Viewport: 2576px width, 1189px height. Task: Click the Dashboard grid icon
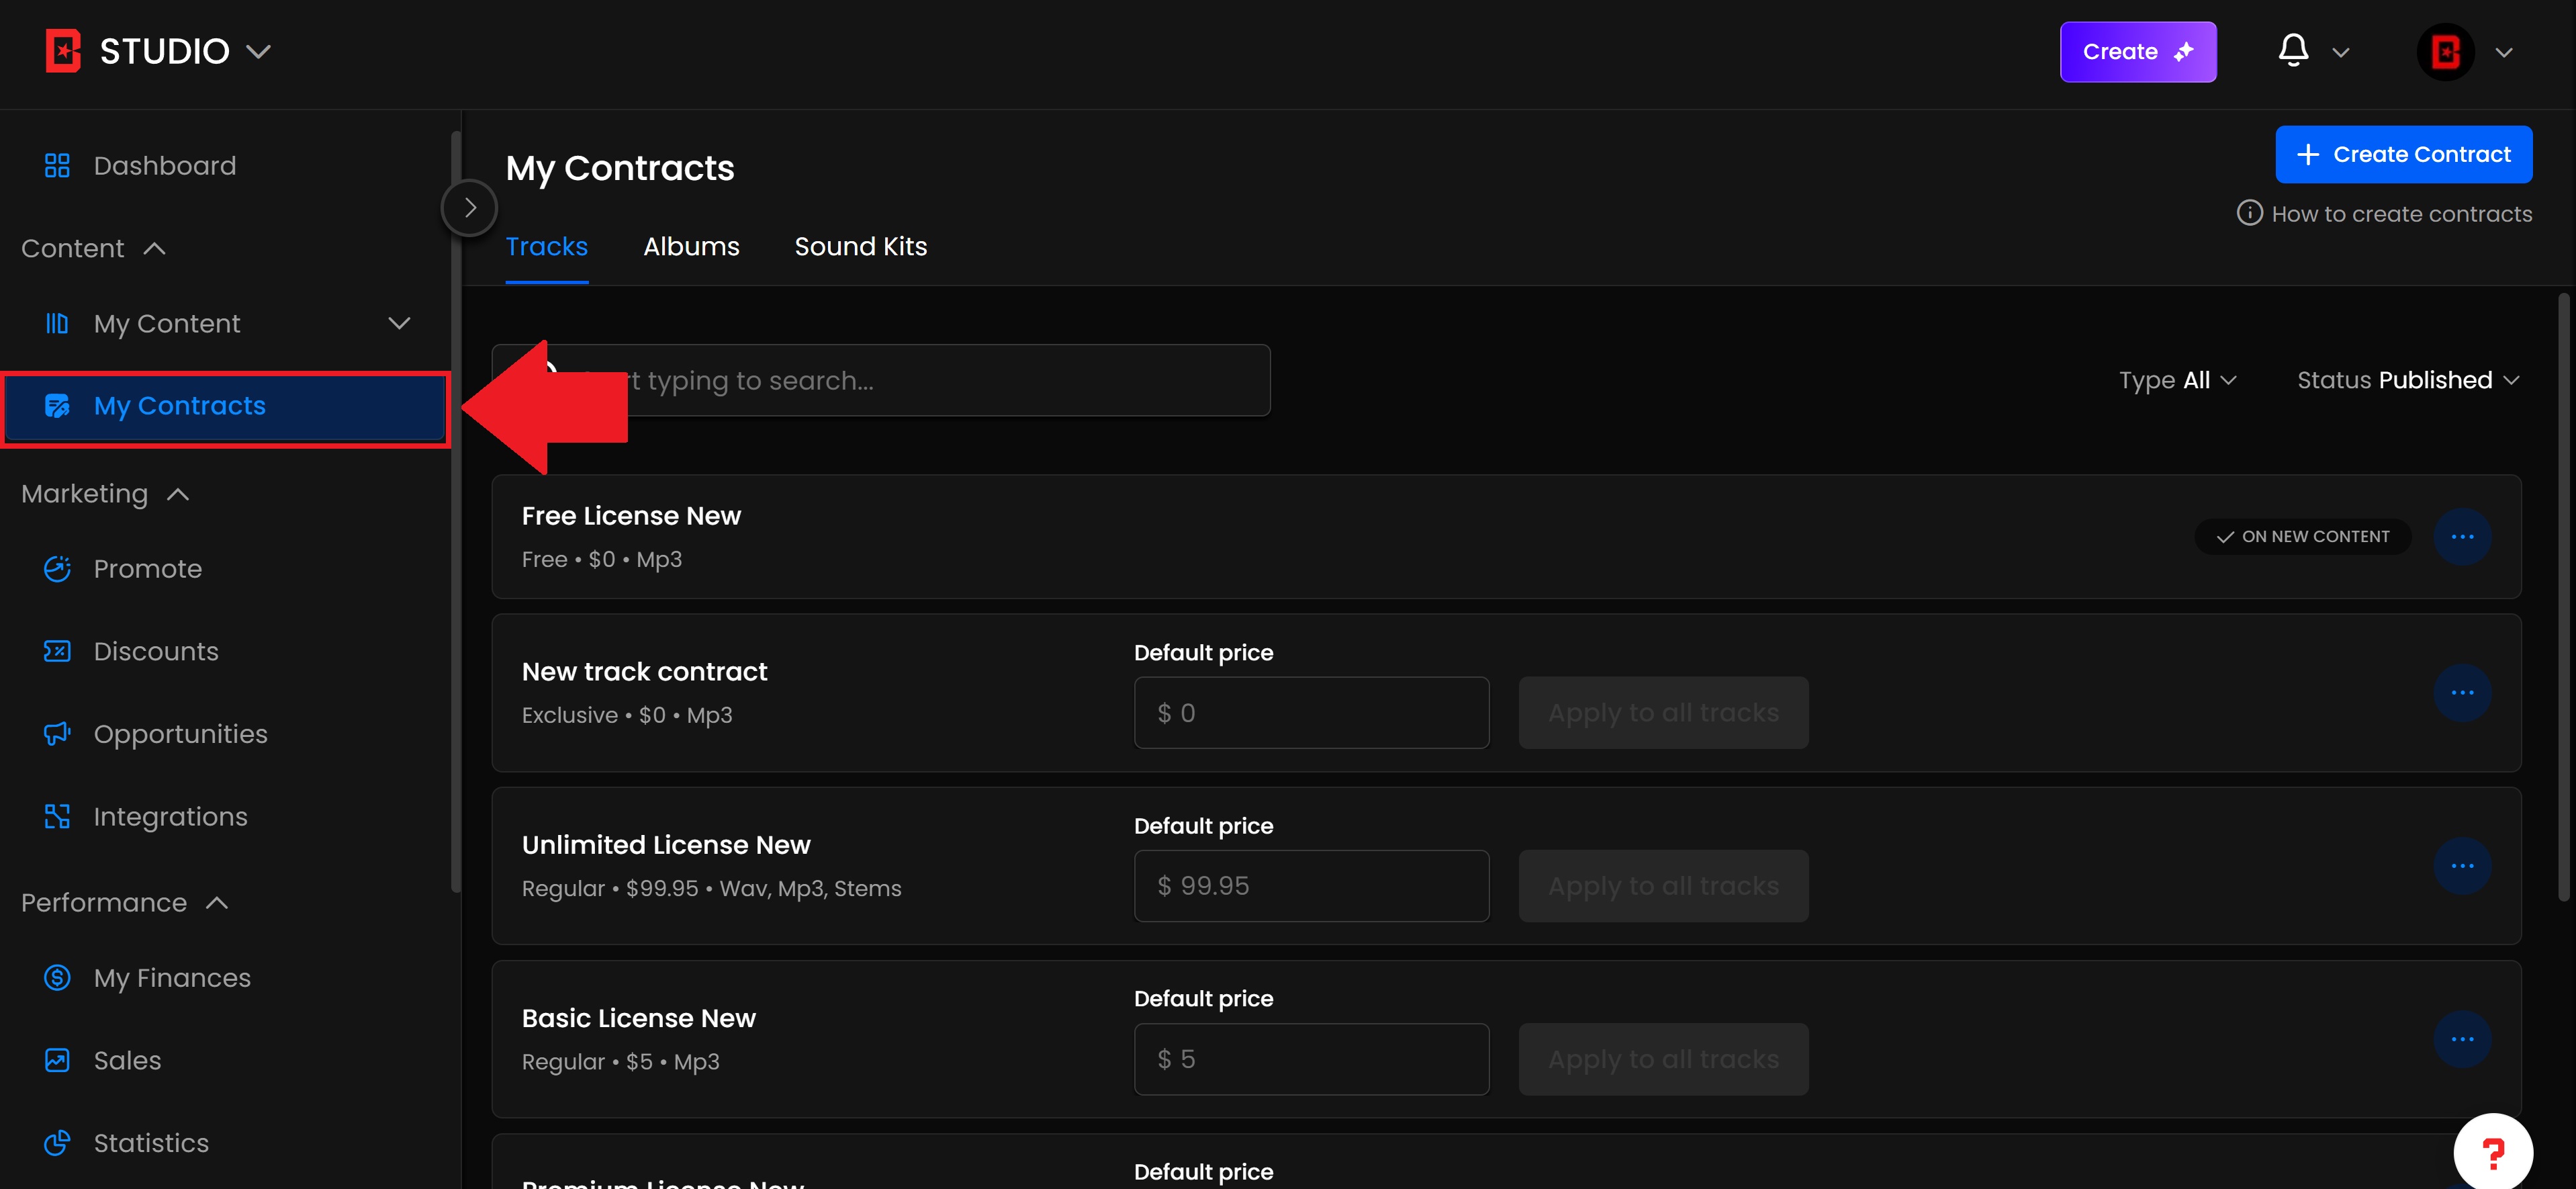57,165
